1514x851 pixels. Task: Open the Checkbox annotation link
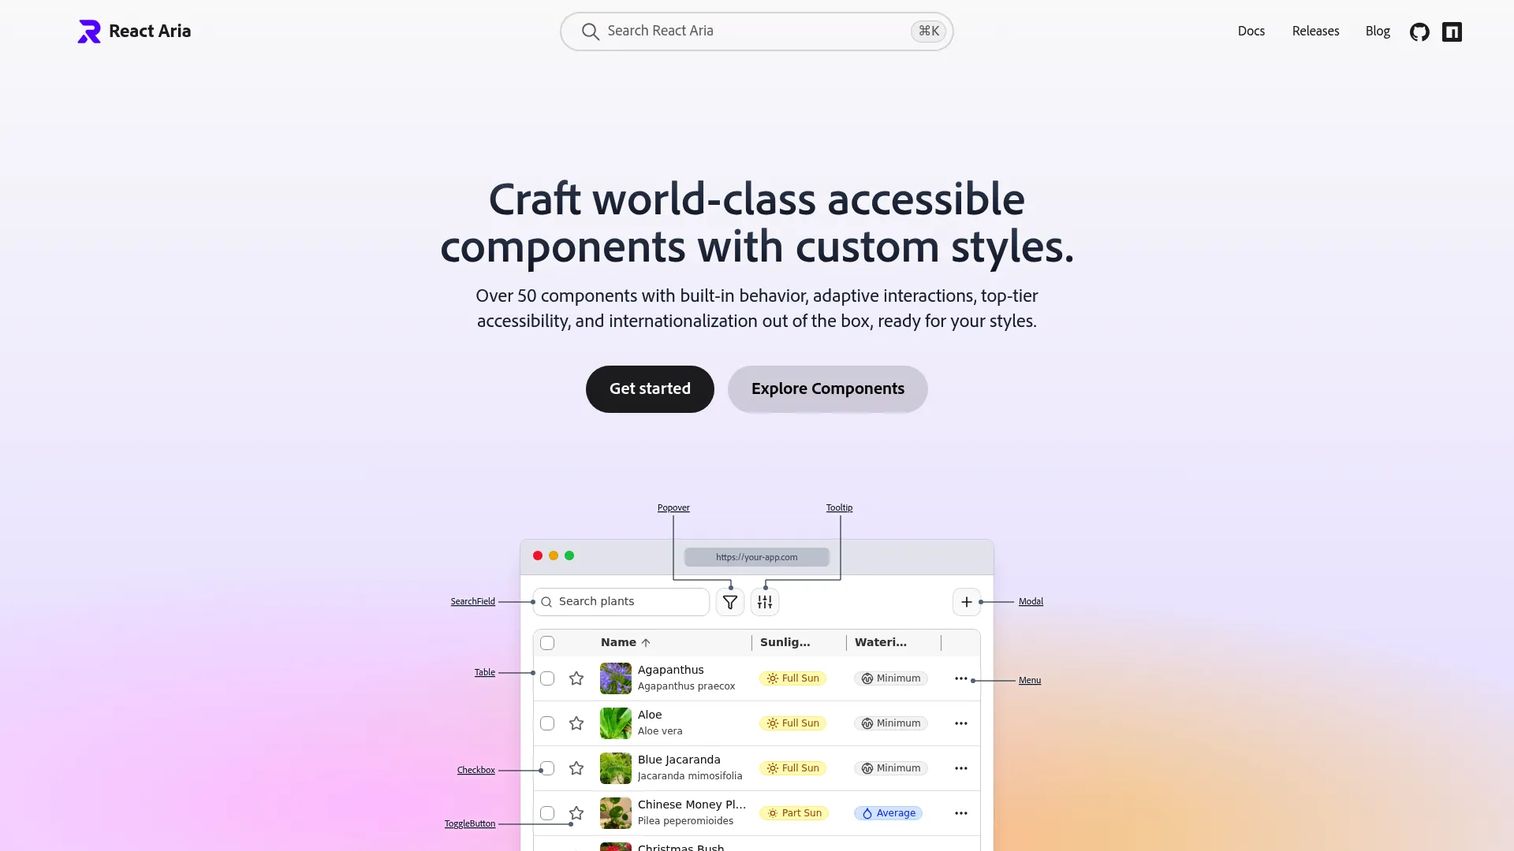(x=476, y=770)
